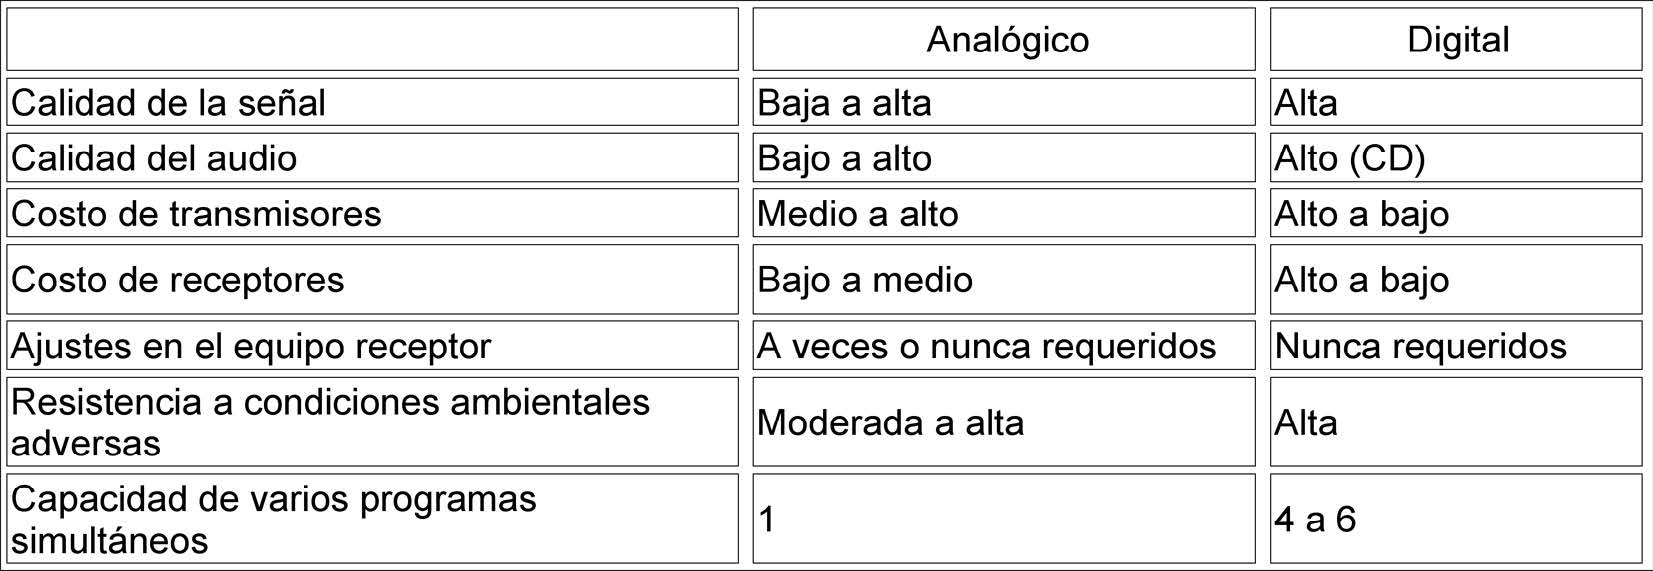Click the "Costo de transmisores" row label
1653x571 pixels.
click(196, 214)
